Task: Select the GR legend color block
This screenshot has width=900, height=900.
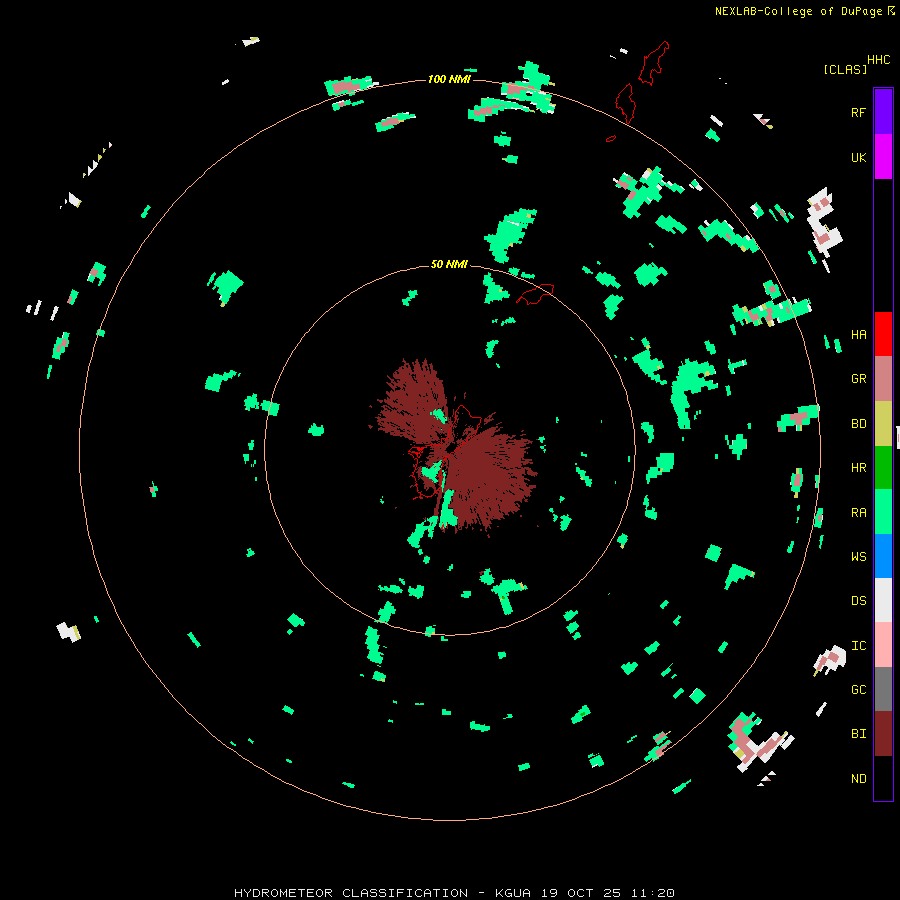Action: tap(883, 379)
